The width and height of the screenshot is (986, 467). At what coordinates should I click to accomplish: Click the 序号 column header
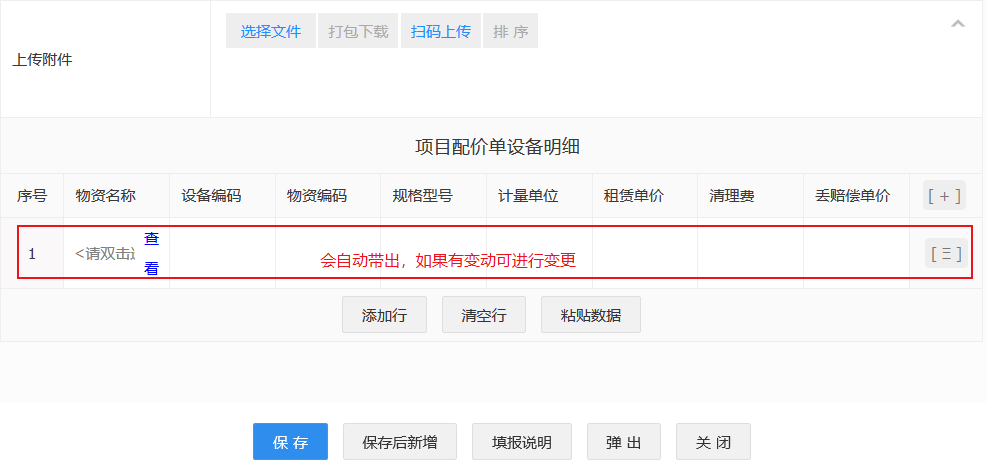click(31, 196)
